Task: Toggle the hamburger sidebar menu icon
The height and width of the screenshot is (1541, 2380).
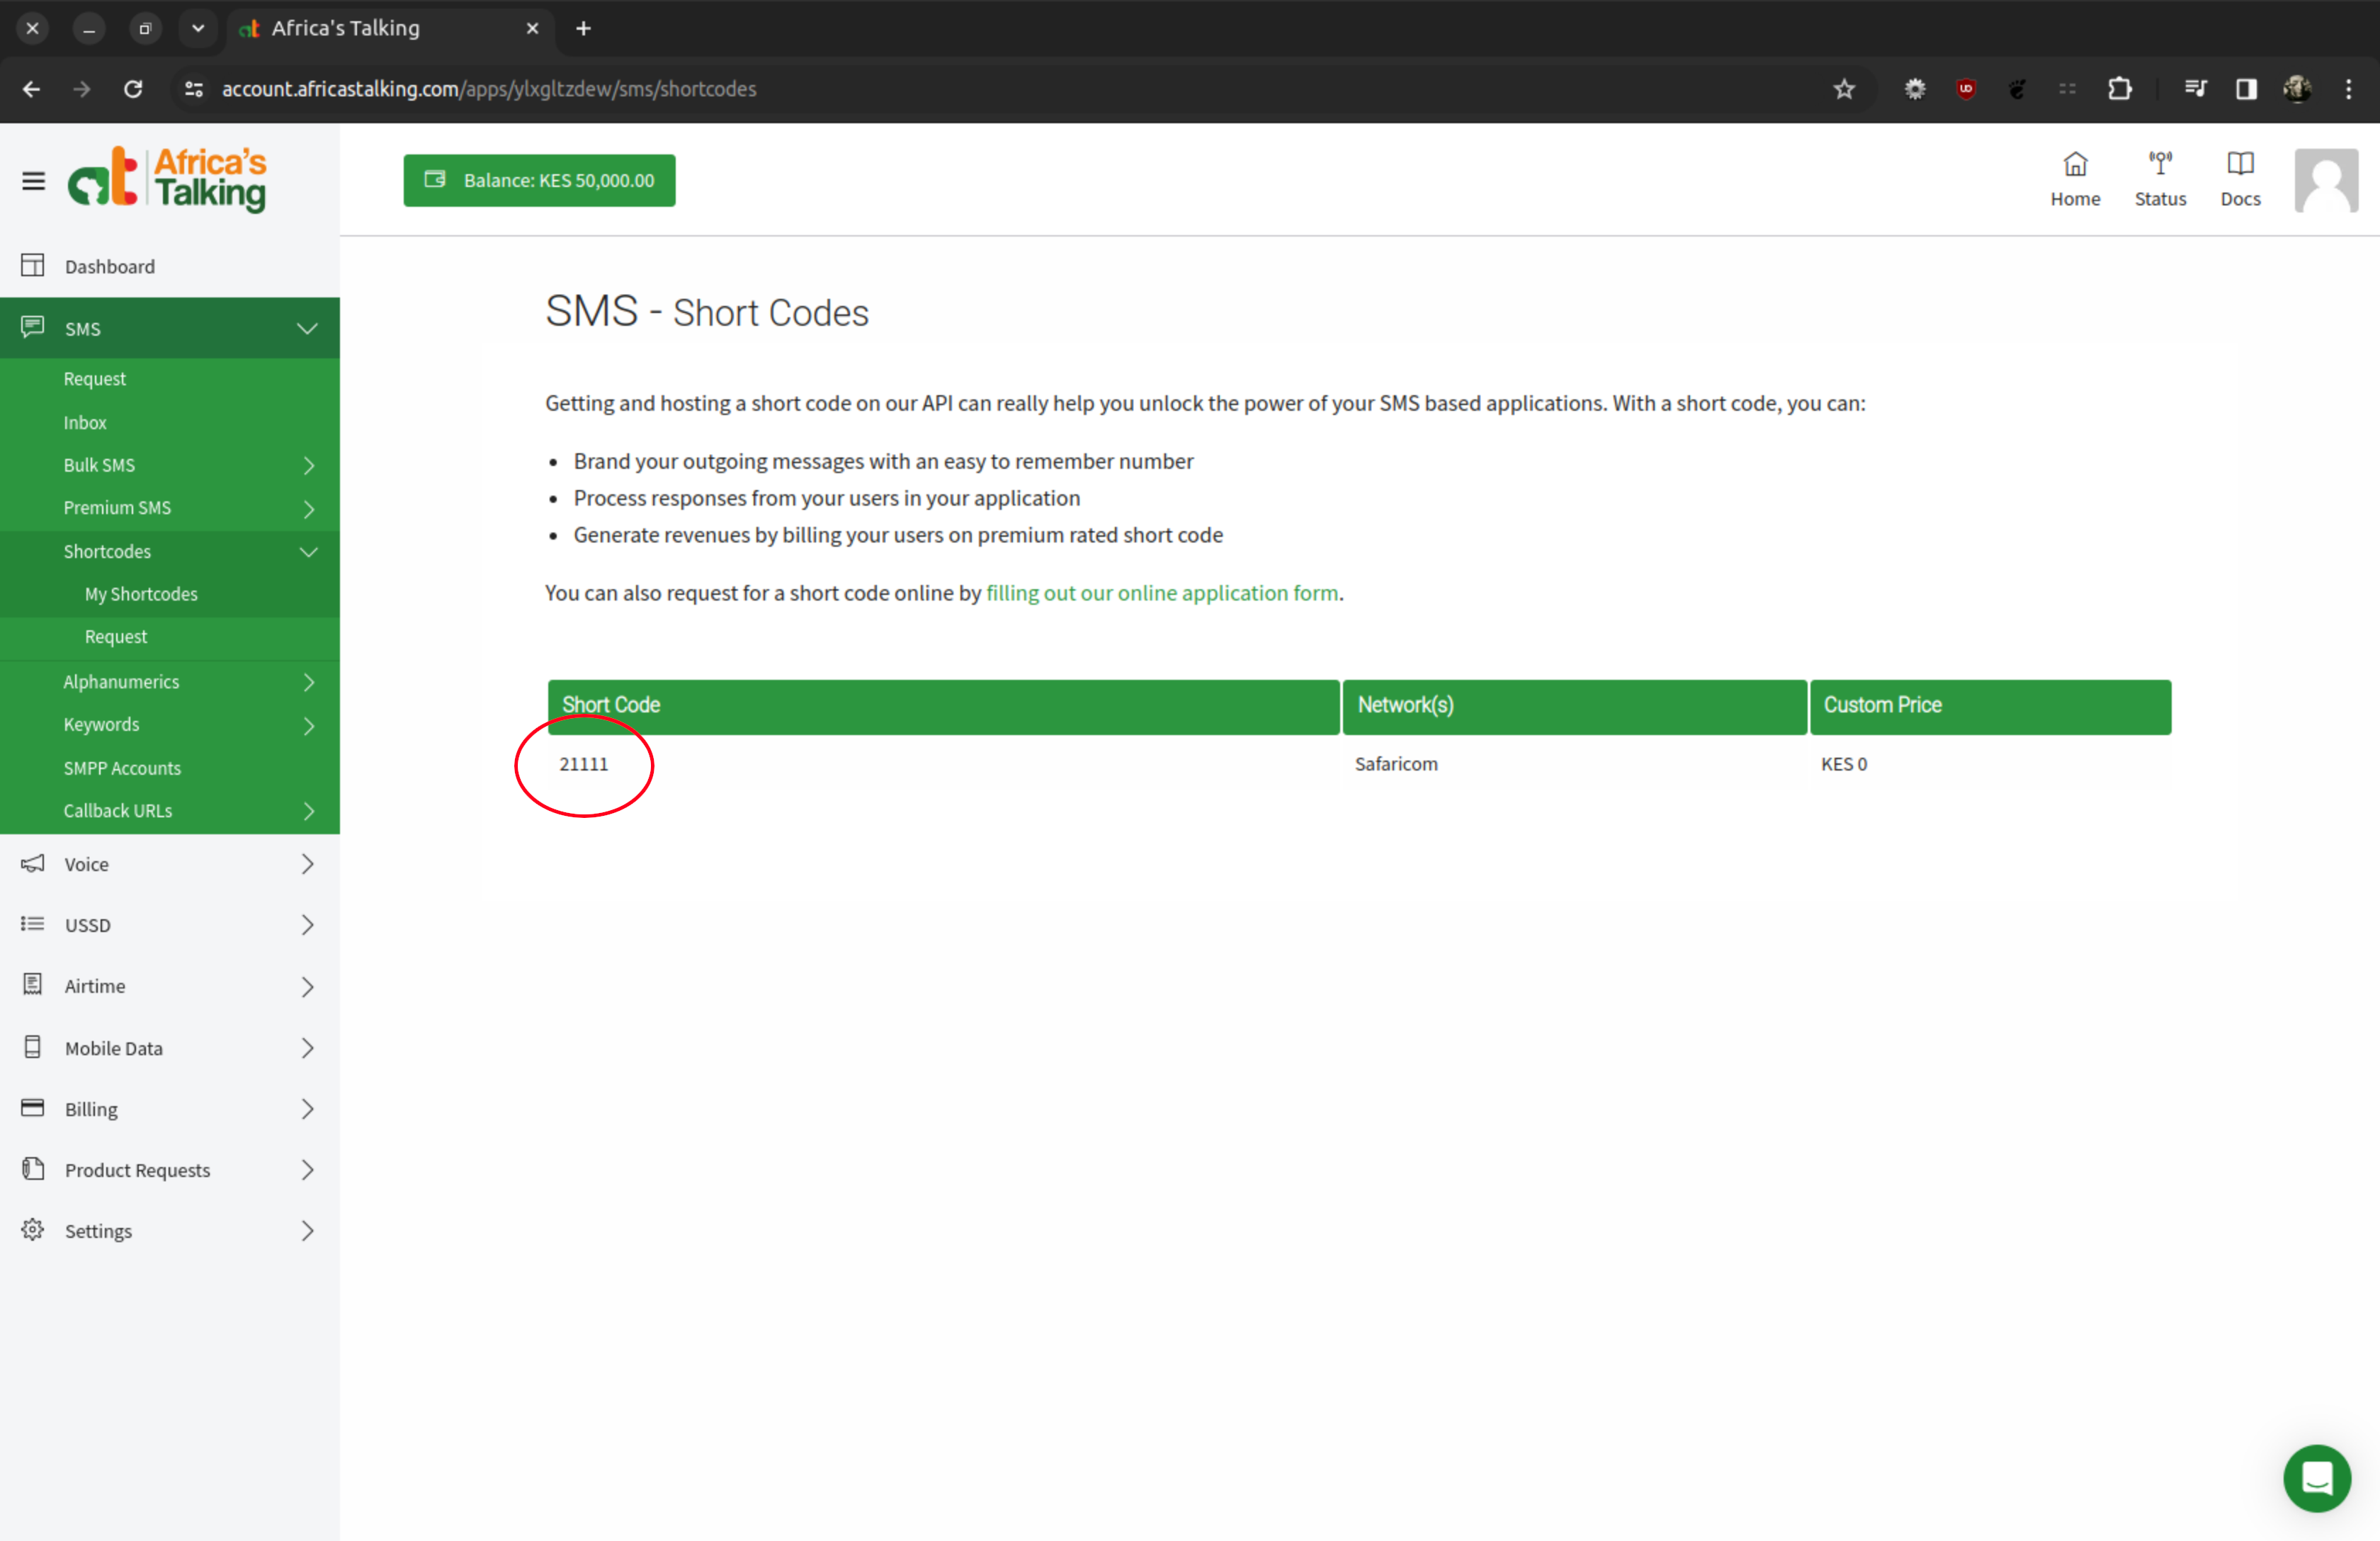Action: click(33, 181)
